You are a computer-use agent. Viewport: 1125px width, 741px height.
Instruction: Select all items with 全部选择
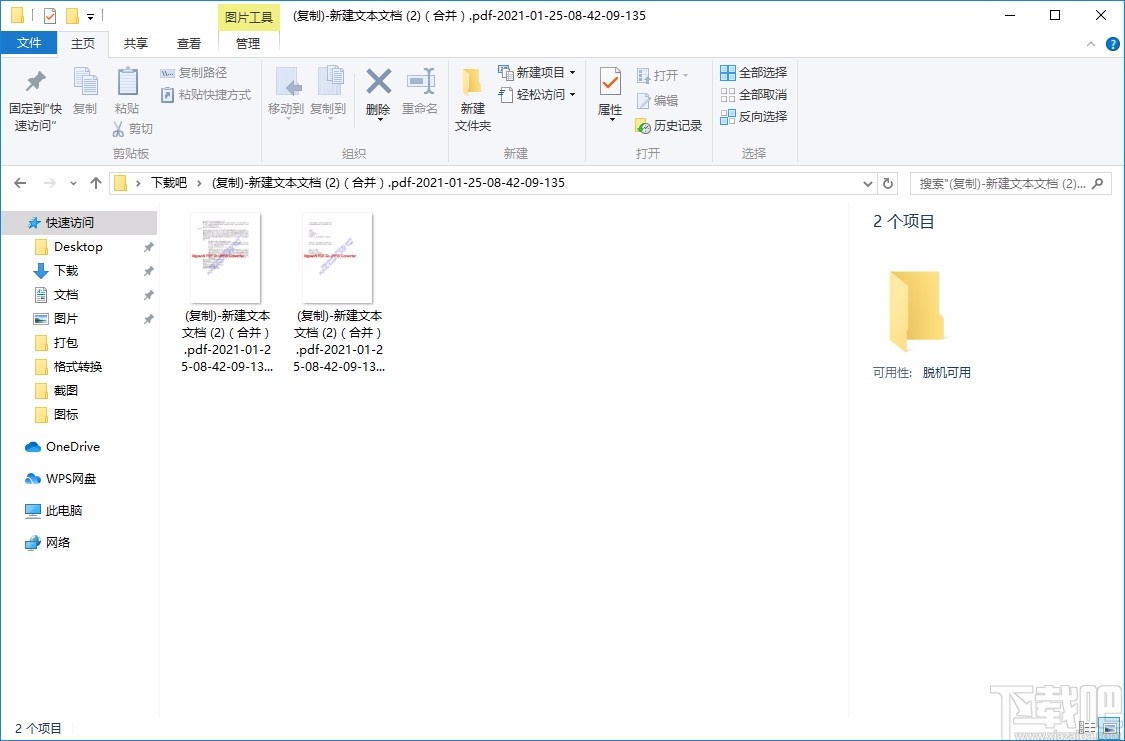point(753,71)
